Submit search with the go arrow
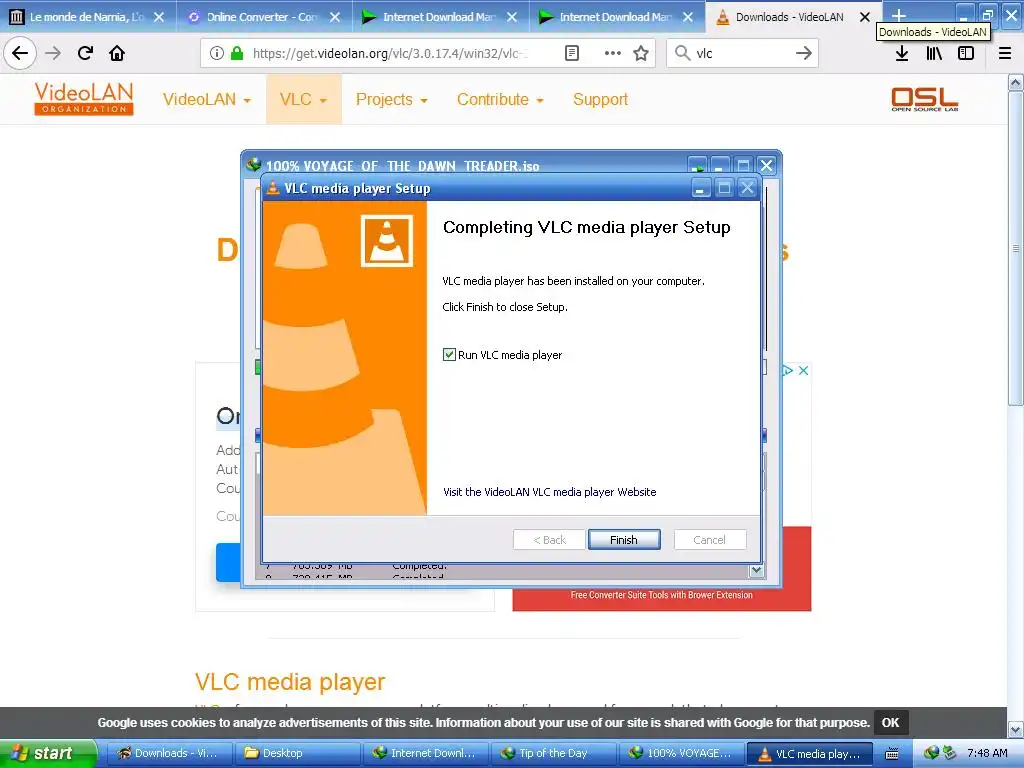Screen dimensions: 1024x768 pyautogui.click(x=804, y=53)
